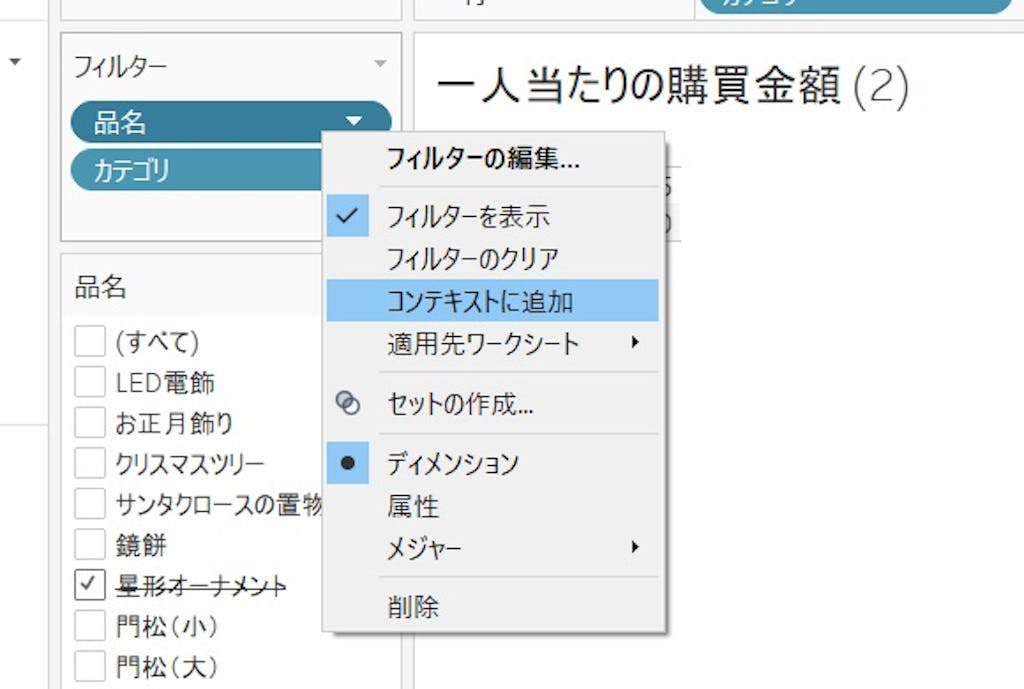This screenshot has width=1024, height=689.
Task: Check the (すべて) checkbox
Action: [x=90, y=342]
